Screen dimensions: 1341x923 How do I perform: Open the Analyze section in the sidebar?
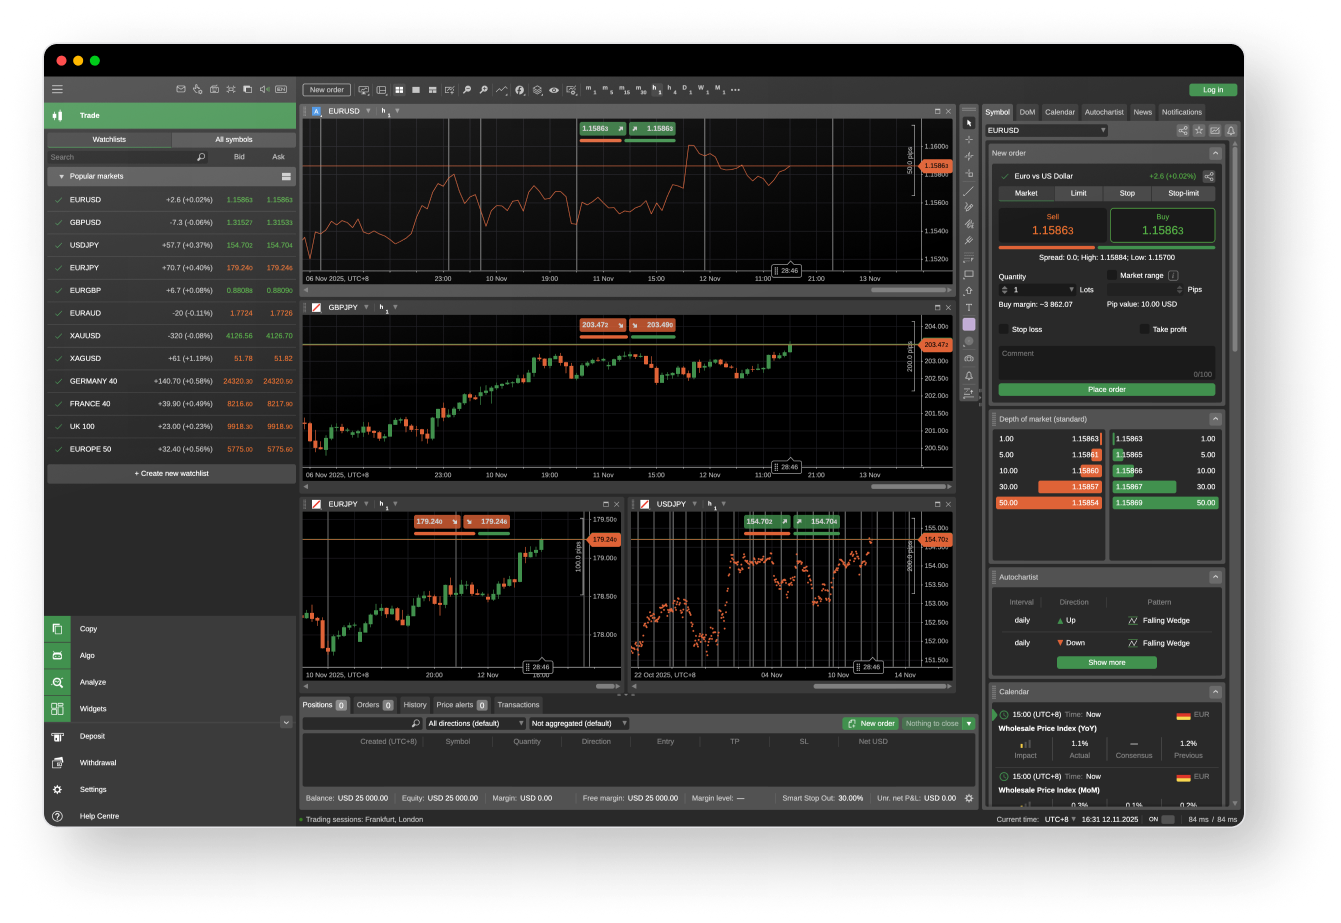point(92,682)
